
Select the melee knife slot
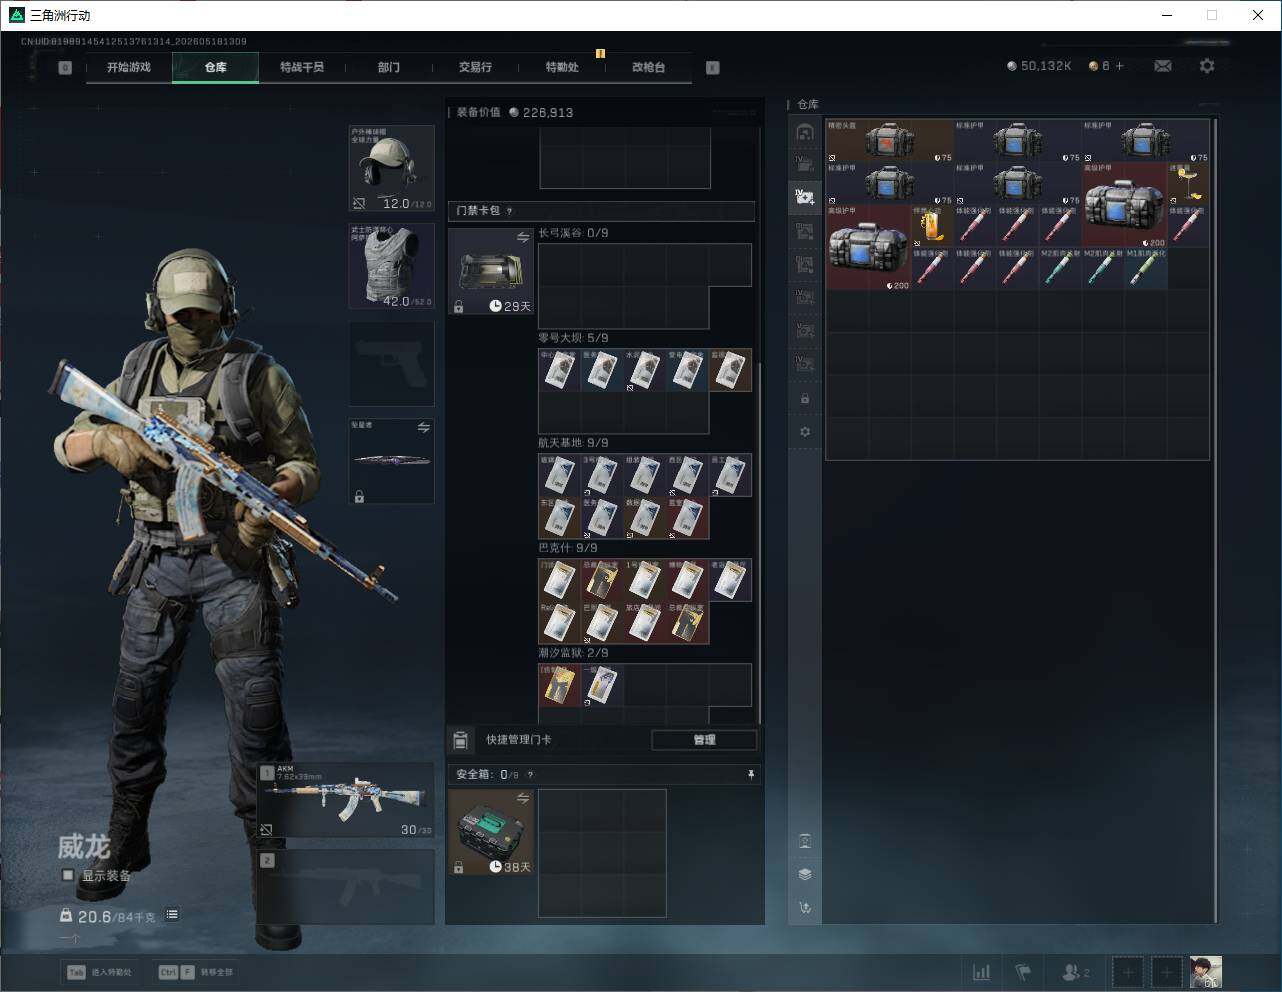pos(391,461)
